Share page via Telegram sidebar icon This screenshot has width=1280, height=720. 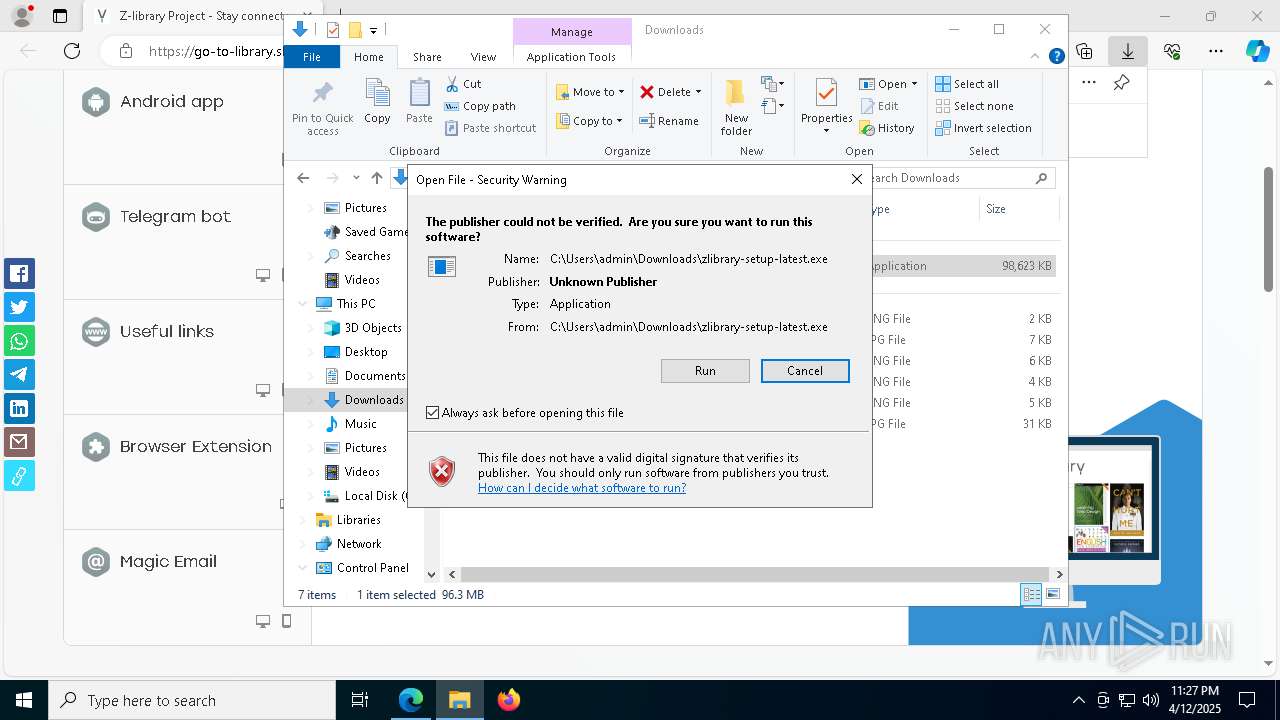pyautogui.click(x=19, y=374)
